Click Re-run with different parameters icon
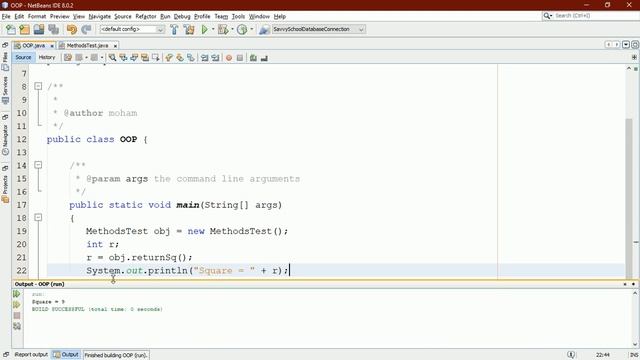640x360 pixels. point(17,305)
